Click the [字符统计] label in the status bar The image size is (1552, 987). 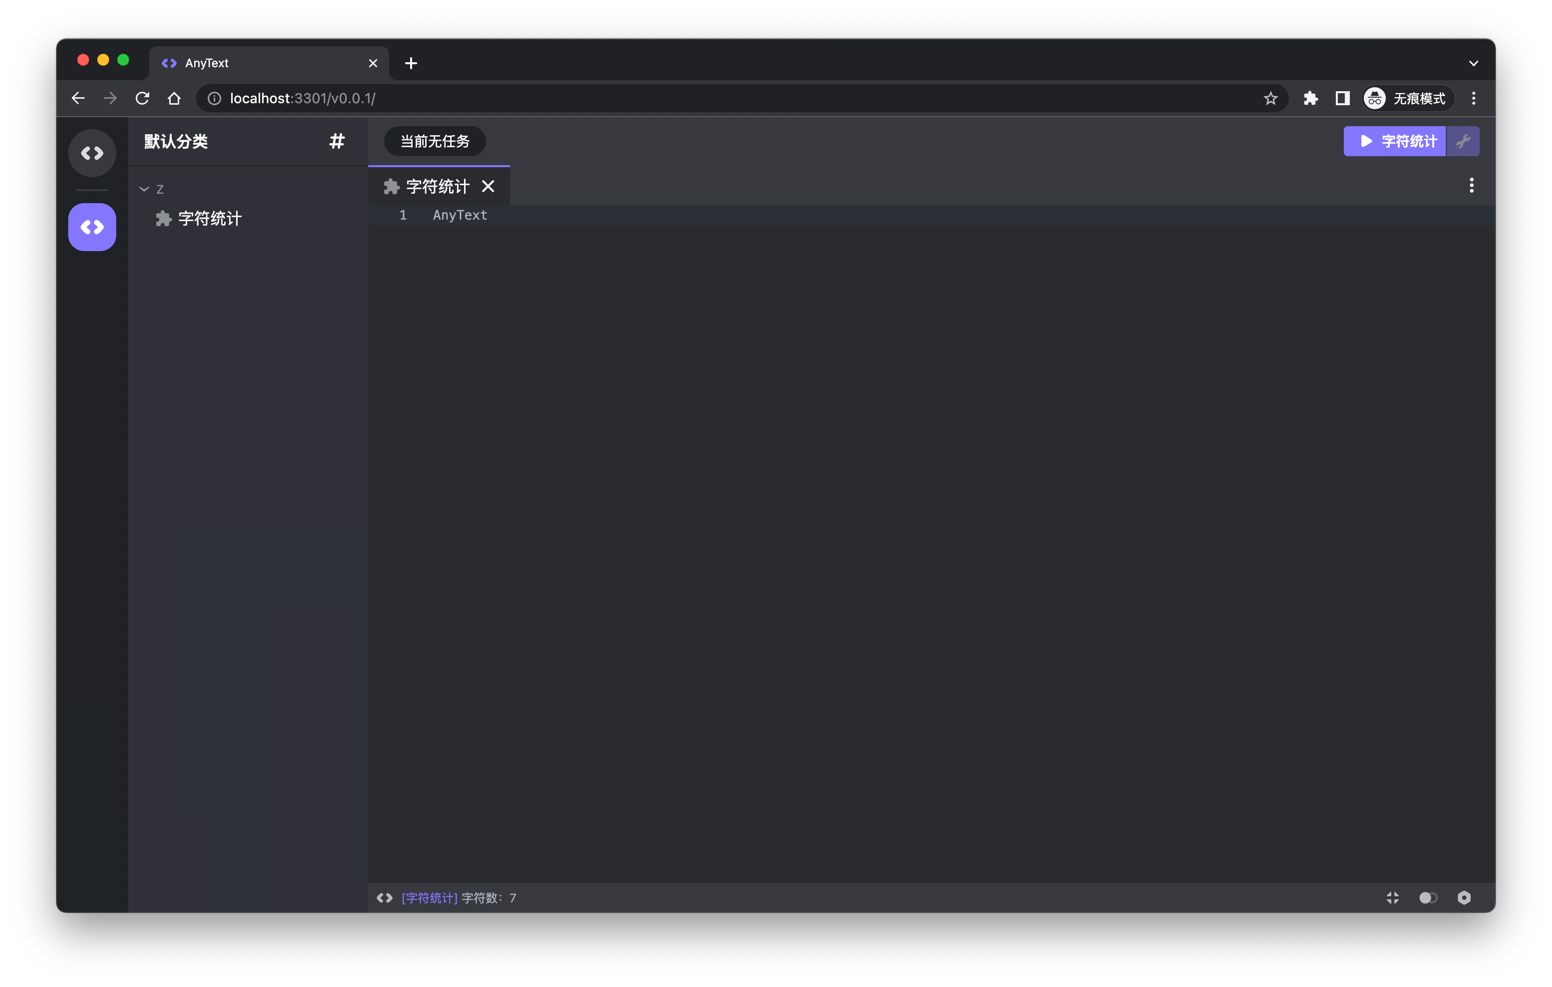429,898
